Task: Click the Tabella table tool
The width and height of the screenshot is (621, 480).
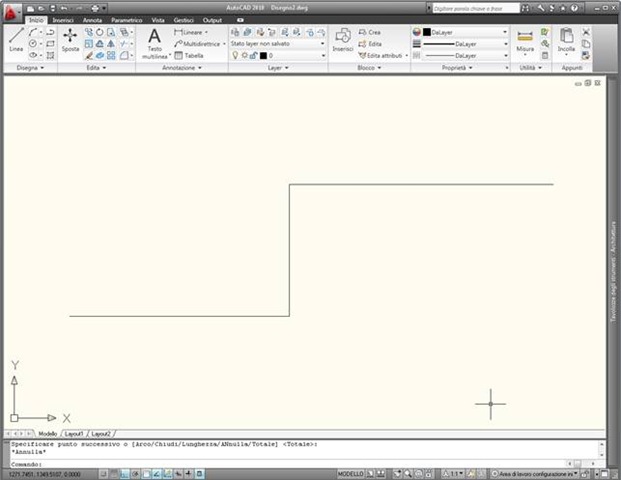Action: coord(189,55)
